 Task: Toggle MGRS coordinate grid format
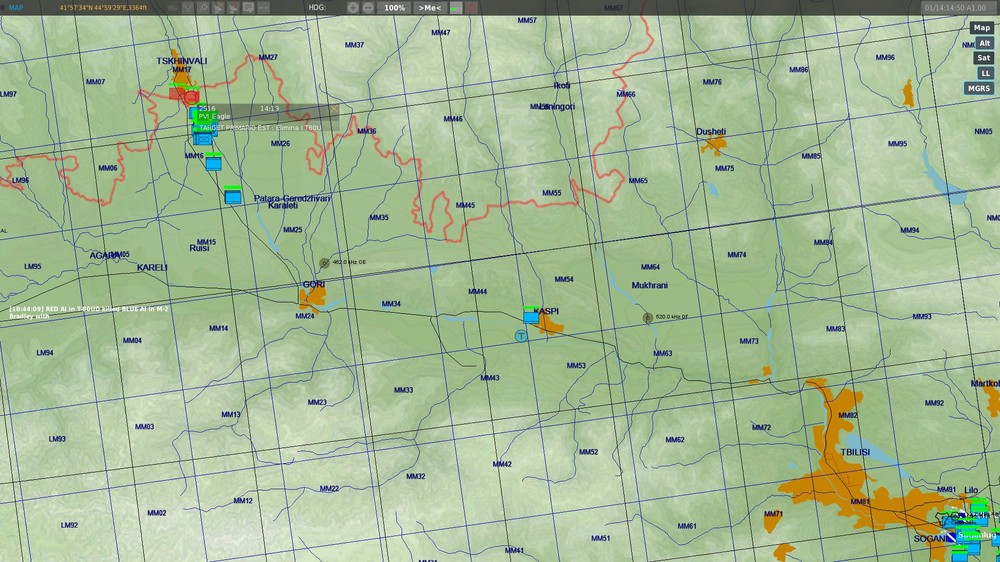click(x=978, y=88)
